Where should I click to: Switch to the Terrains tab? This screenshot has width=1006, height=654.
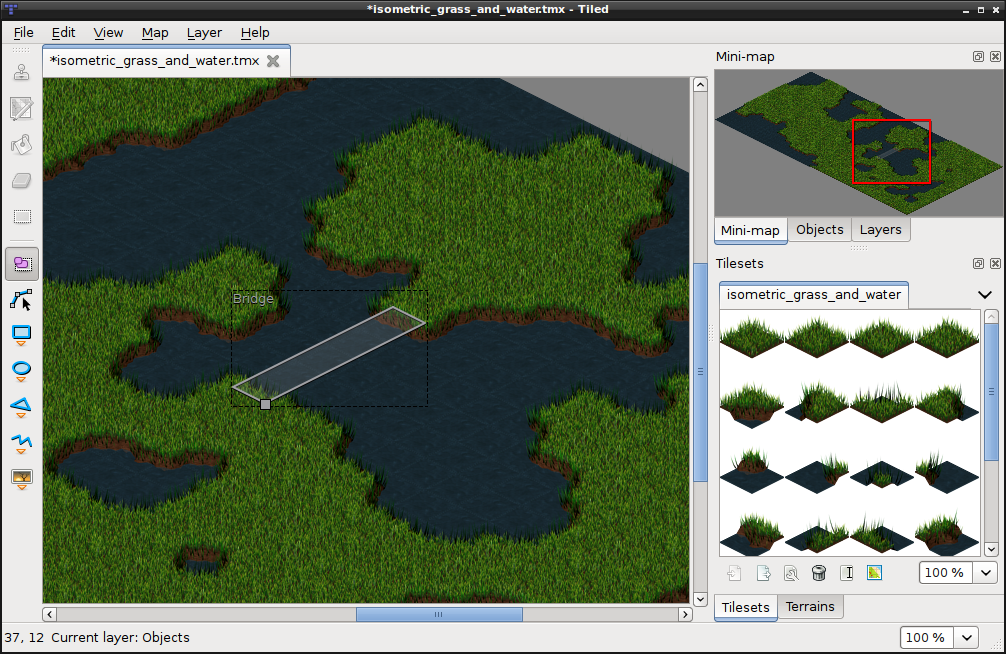click(810, 607)
